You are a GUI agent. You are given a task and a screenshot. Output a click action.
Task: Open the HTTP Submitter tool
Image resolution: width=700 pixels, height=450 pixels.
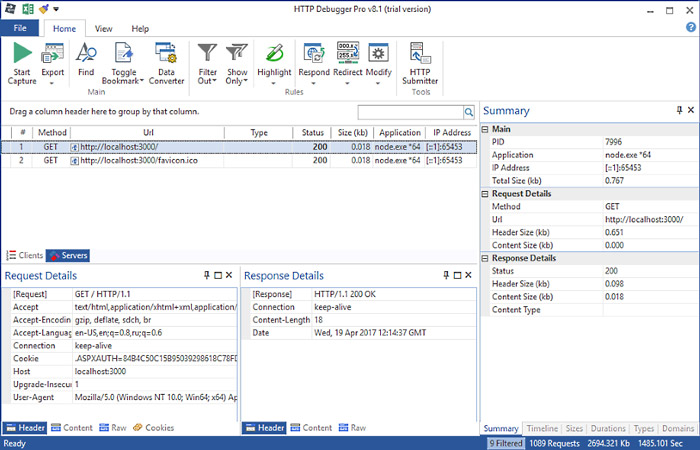420,63
